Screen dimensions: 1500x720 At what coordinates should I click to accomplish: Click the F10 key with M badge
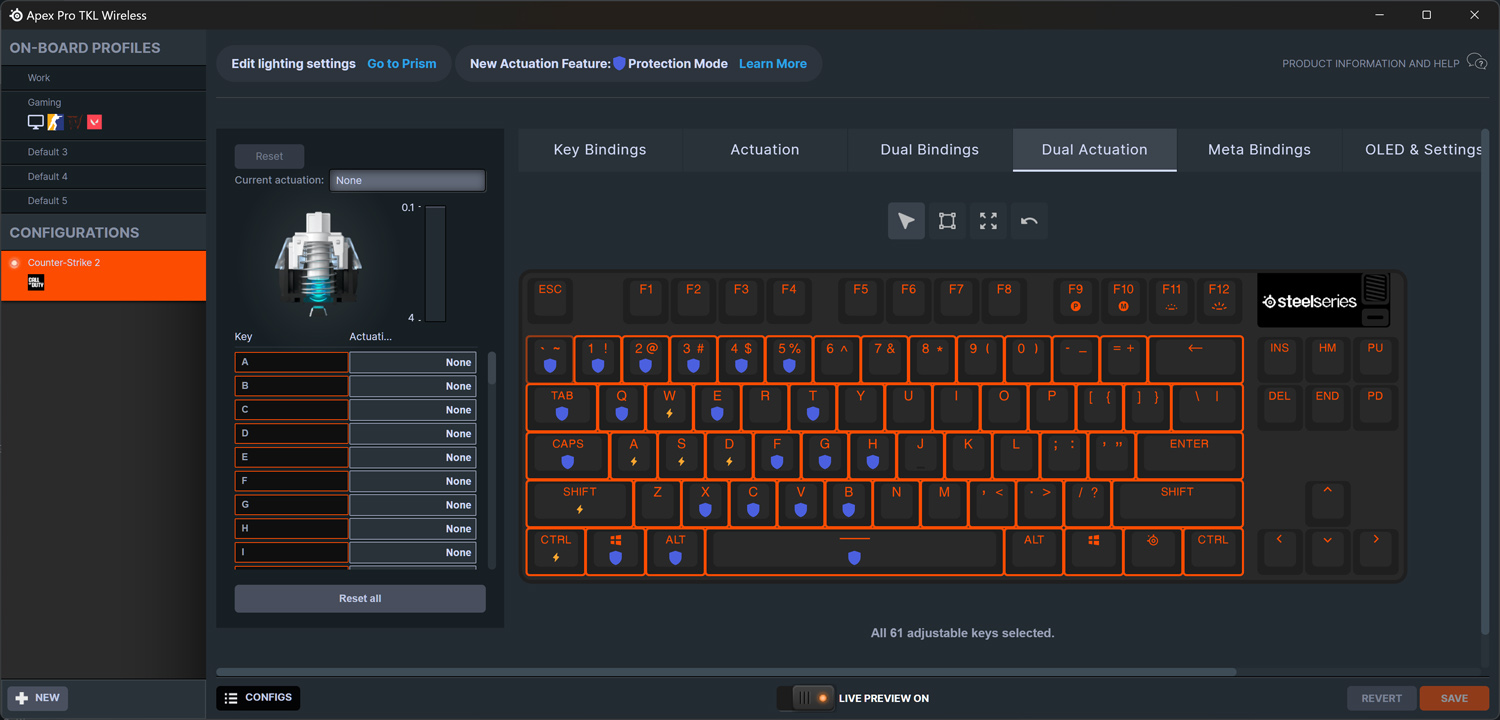[x=1123, y=299]
